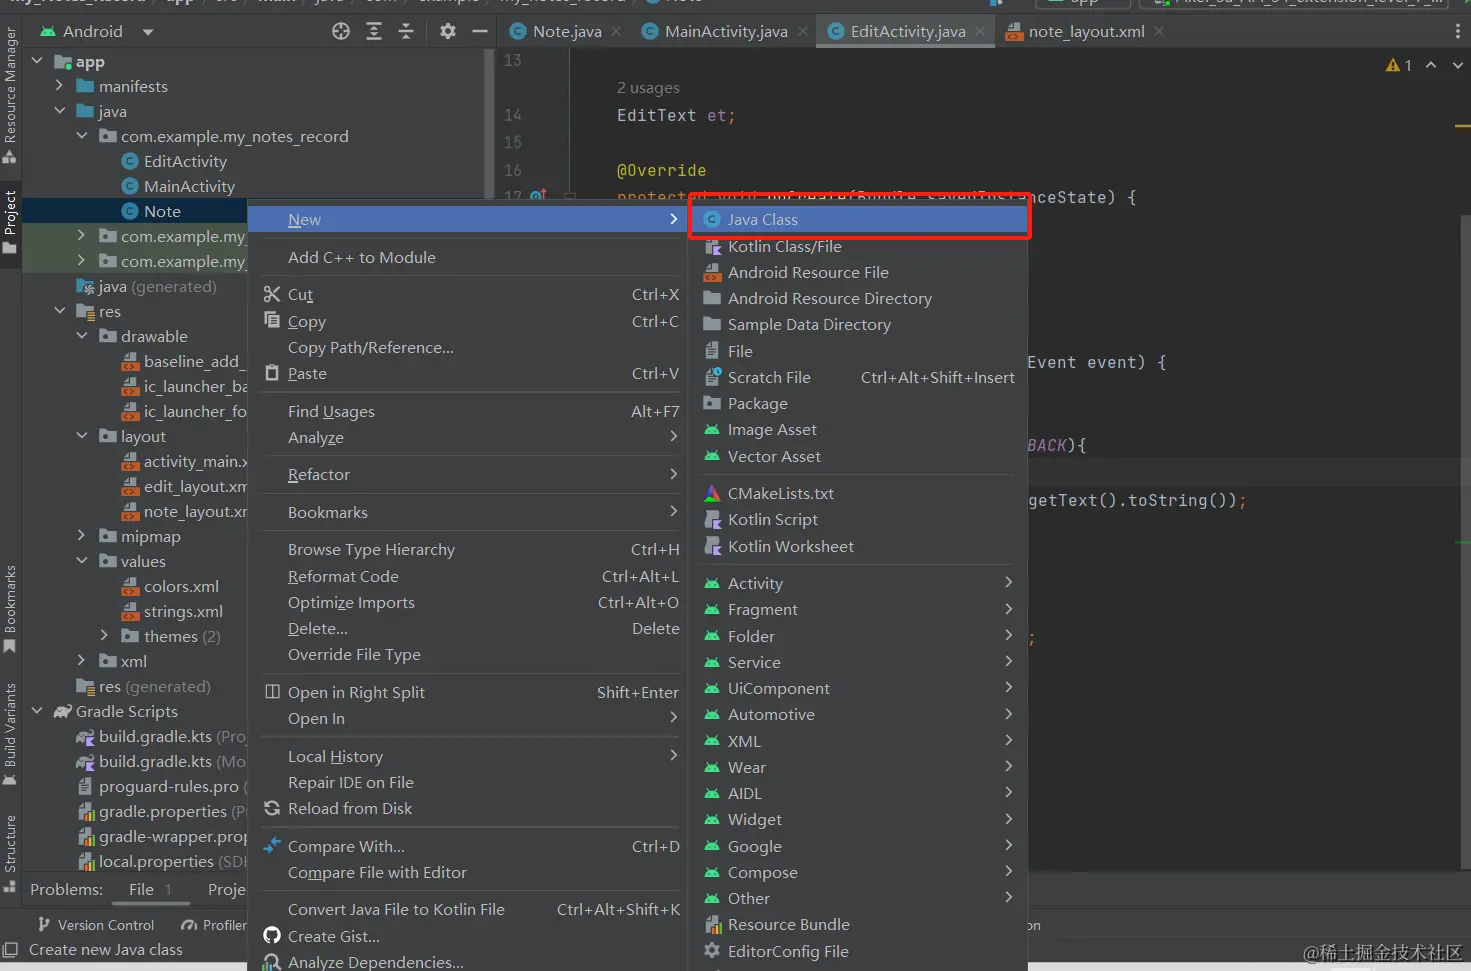Collapse the res folder

click(x=59, y=311)
